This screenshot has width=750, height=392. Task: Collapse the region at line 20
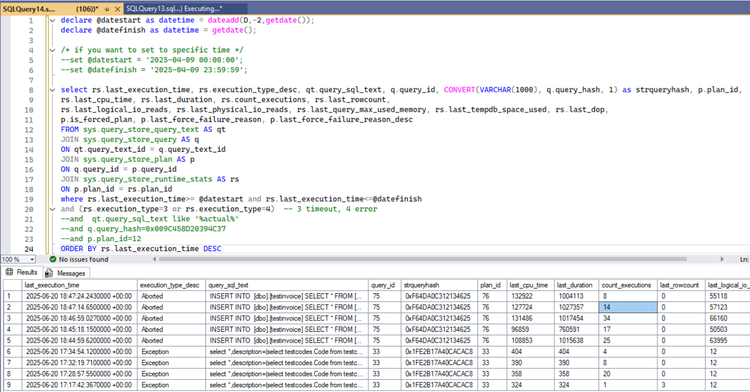click(x=53, y=209)
